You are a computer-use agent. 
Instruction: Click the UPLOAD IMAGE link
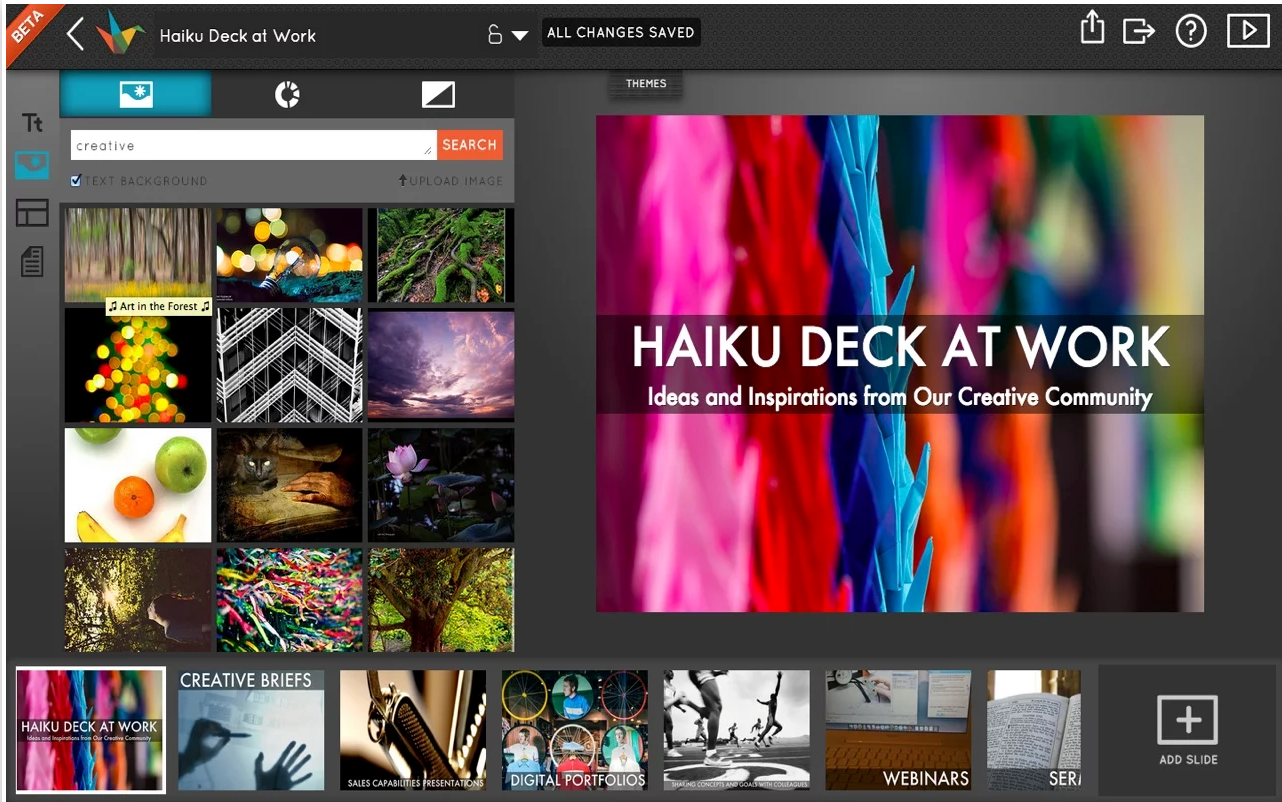(x=452, y=181)
